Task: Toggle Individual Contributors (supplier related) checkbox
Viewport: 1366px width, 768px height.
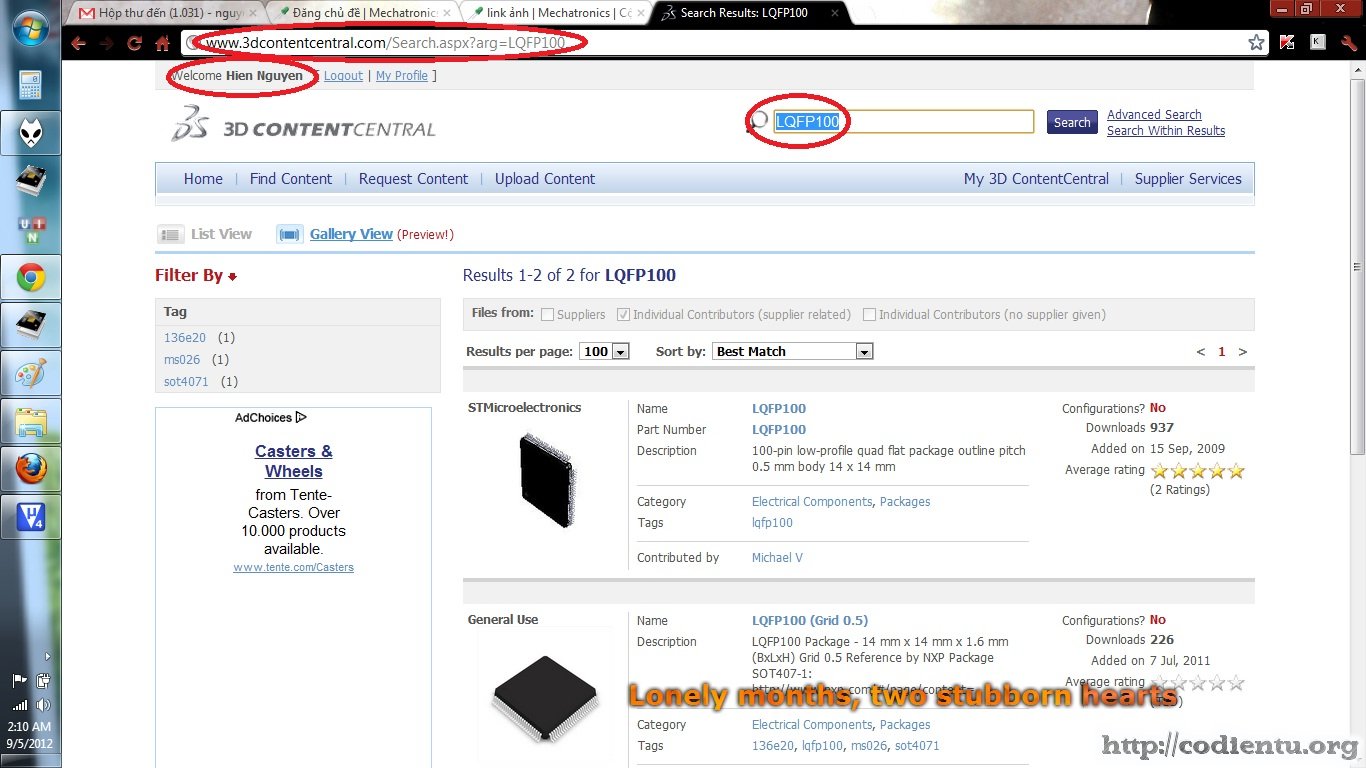Action: (x=623, y=315)
